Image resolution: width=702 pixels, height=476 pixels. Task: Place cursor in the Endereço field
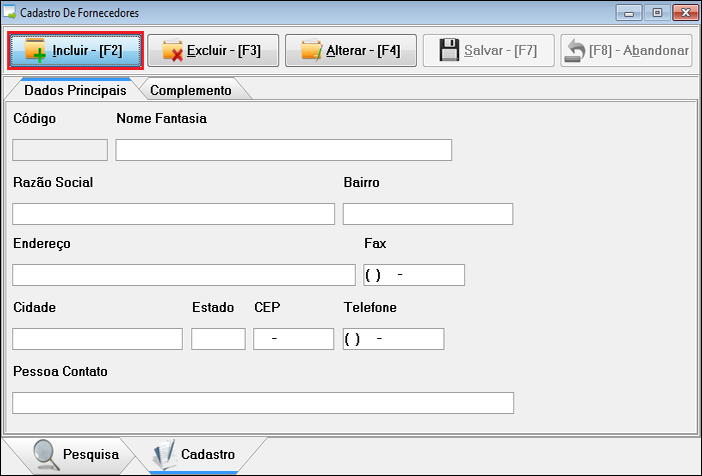pyautogui.click(x=183, y=275)
